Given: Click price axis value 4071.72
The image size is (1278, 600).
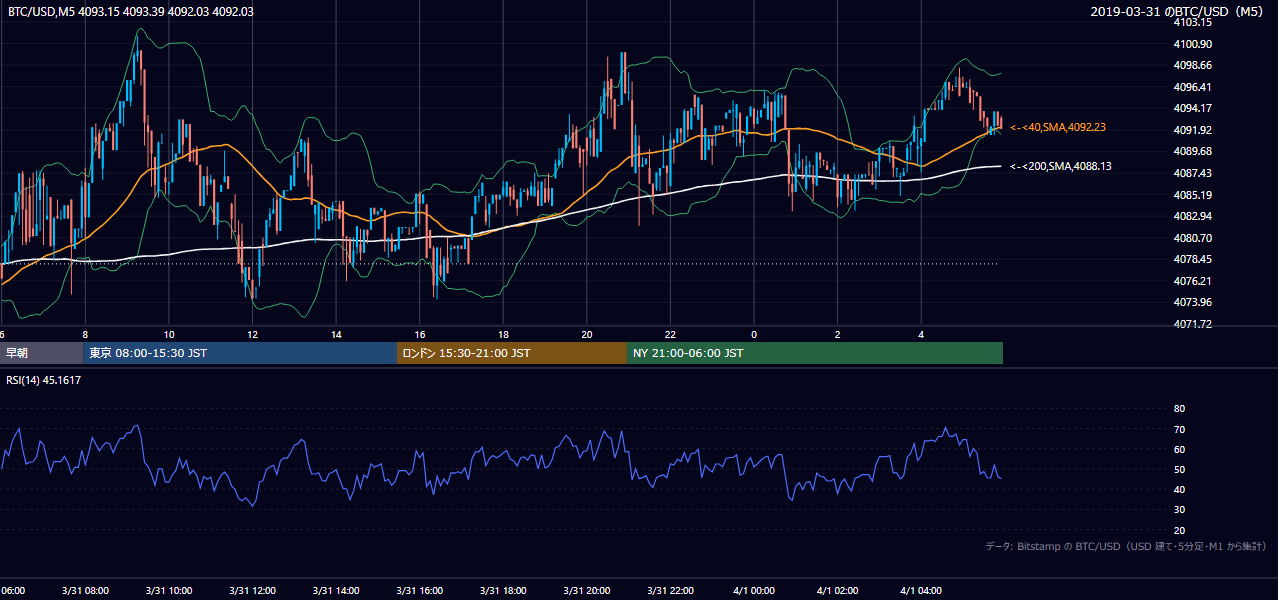Looking at the screenshot, I should [x=1193, y=324].
